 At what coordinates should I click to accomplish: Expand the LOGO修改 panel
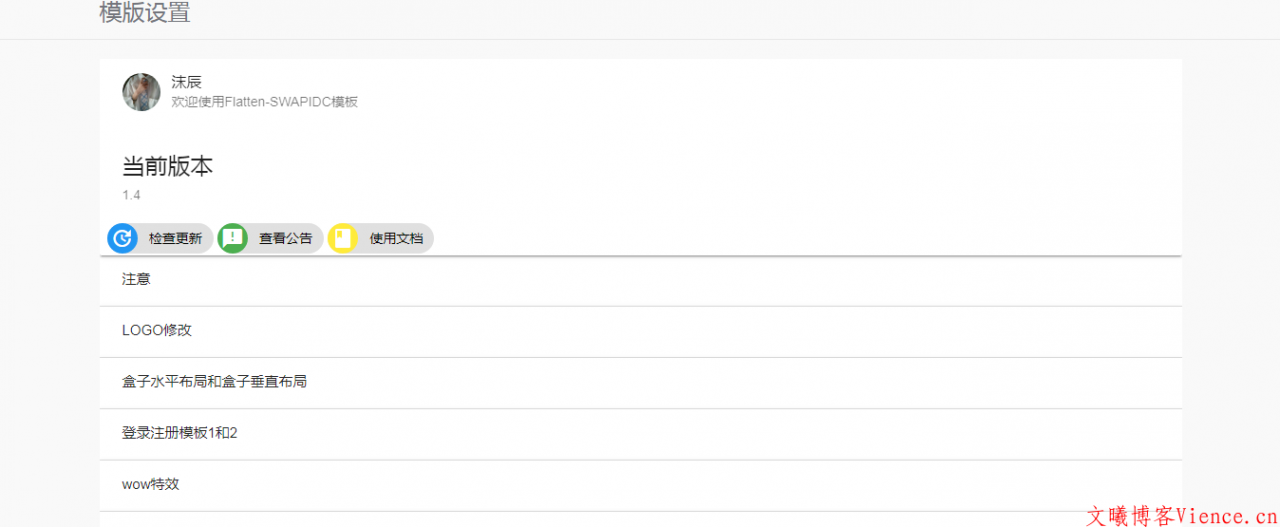(x=156, y=331)
